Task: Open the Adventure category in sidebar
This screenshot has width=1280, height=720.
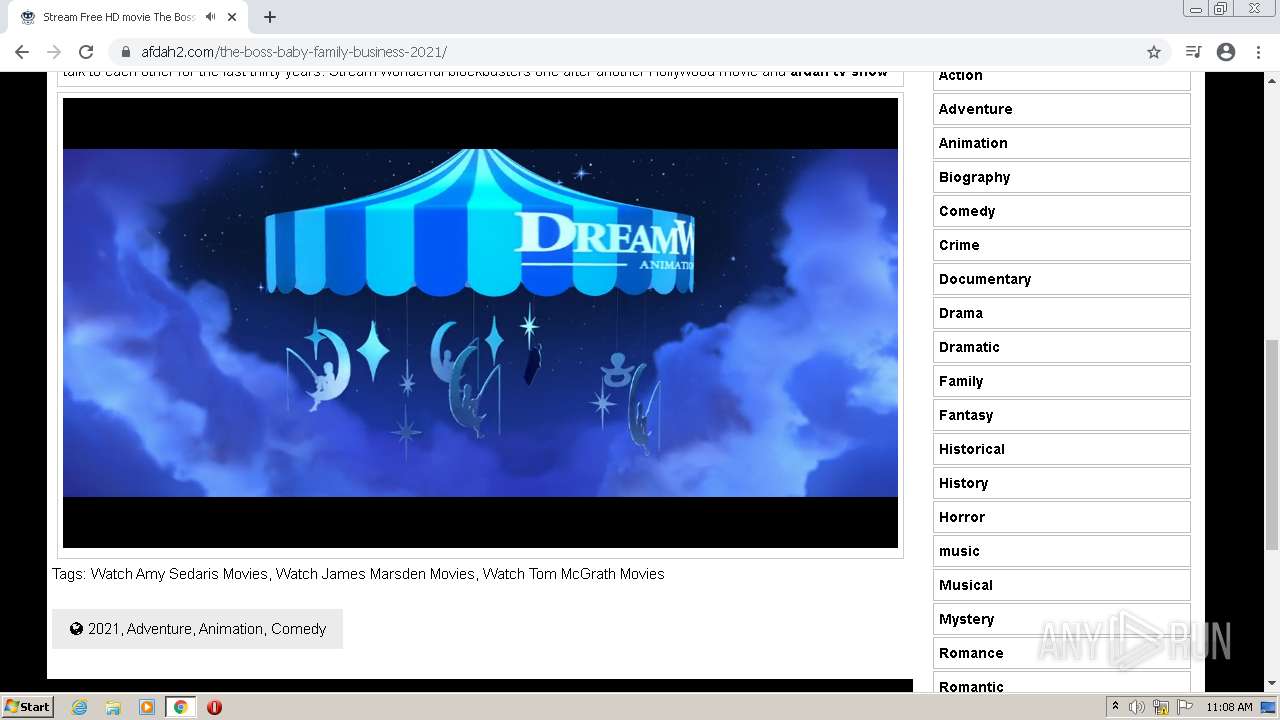Action: coord(1062,109)
